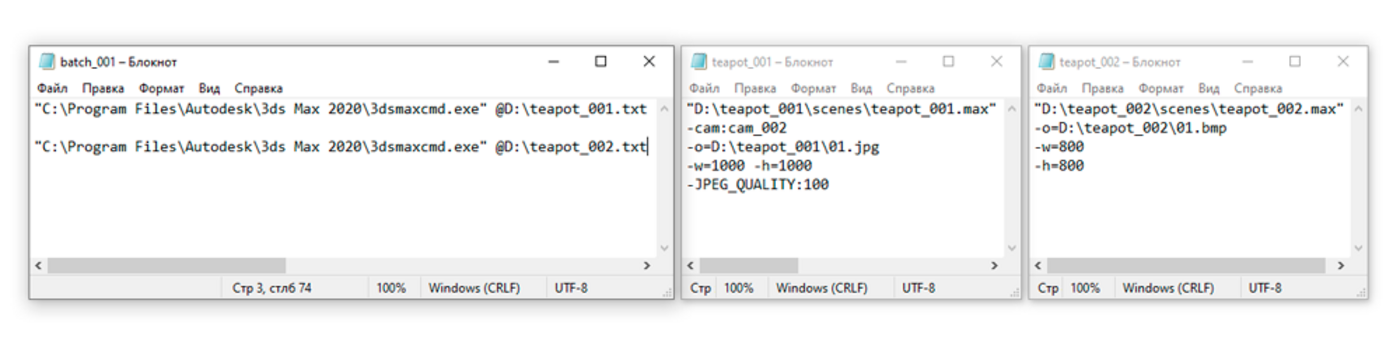Click the teapot_002.max scene path line
The width and height of the screenshot is (1400, 363).
(1189, 109)
